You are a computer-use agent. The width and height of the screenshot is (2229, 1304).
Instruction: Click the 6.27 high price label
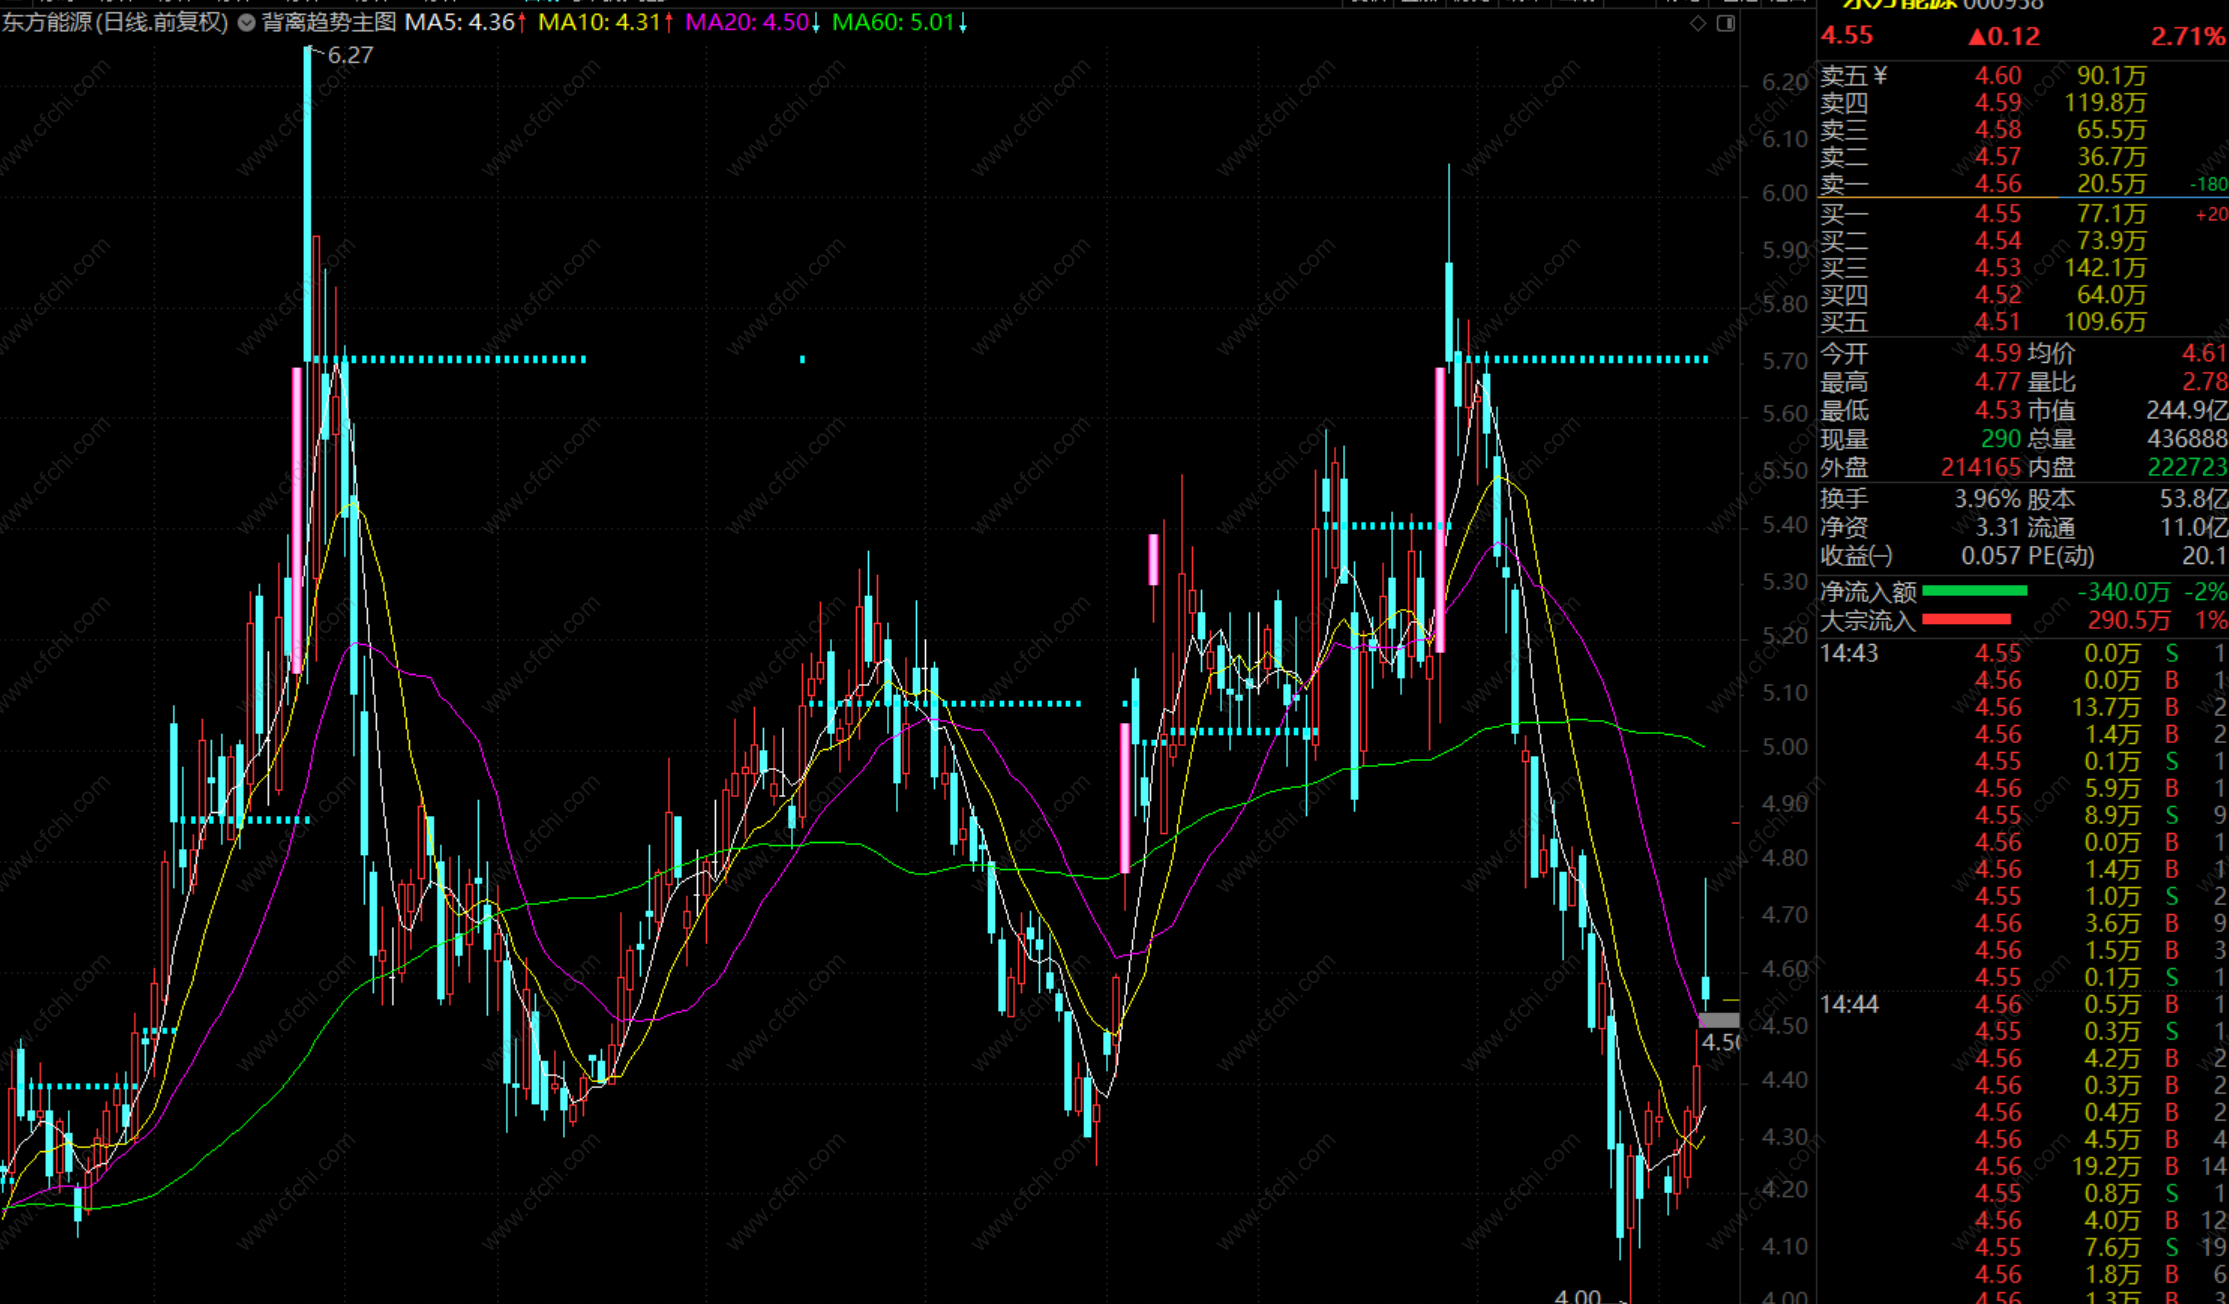point(349,56)
